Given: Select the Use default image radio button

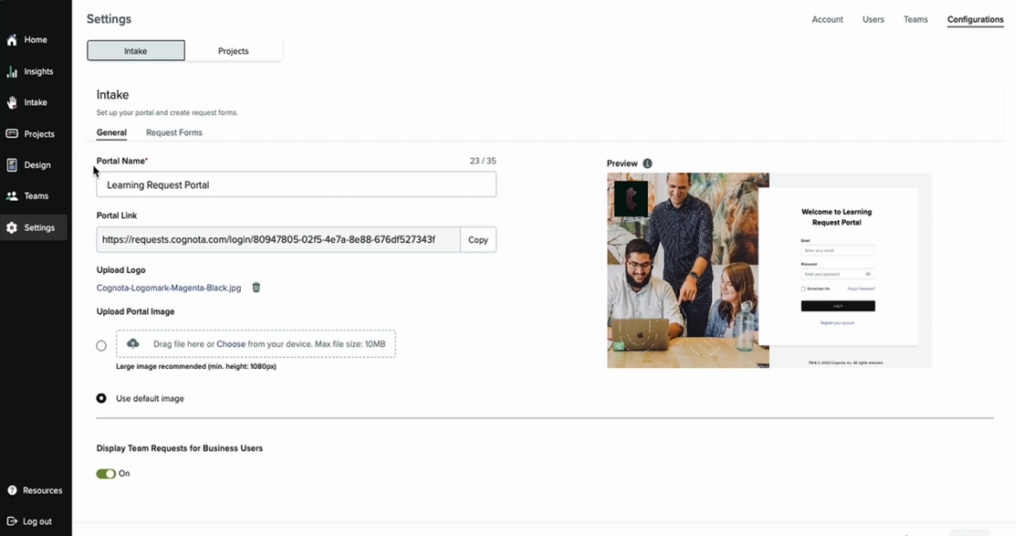Looking at the screenshot, I should click(x=101, y=398).
